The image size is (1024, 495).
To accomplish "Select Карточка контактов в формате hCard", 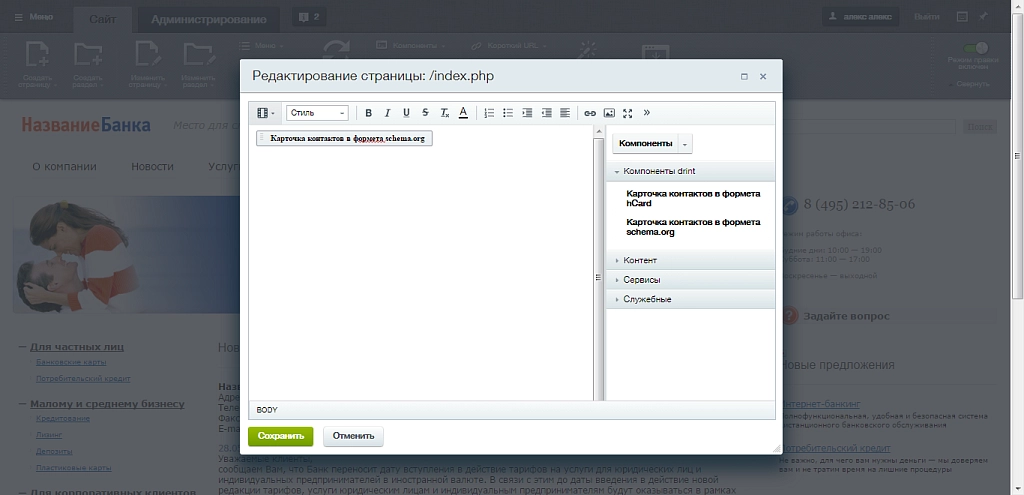I will click(x=693, y=198).
